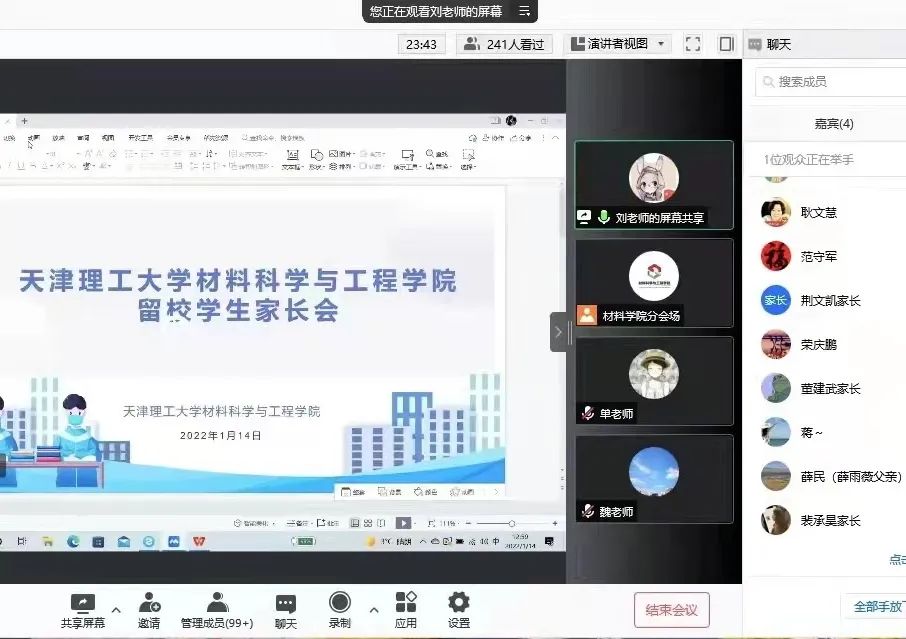The width and height of the screenshot is (906, 639).
Task: Open the Settings (设置) gear icon
Action: [459, 602]
